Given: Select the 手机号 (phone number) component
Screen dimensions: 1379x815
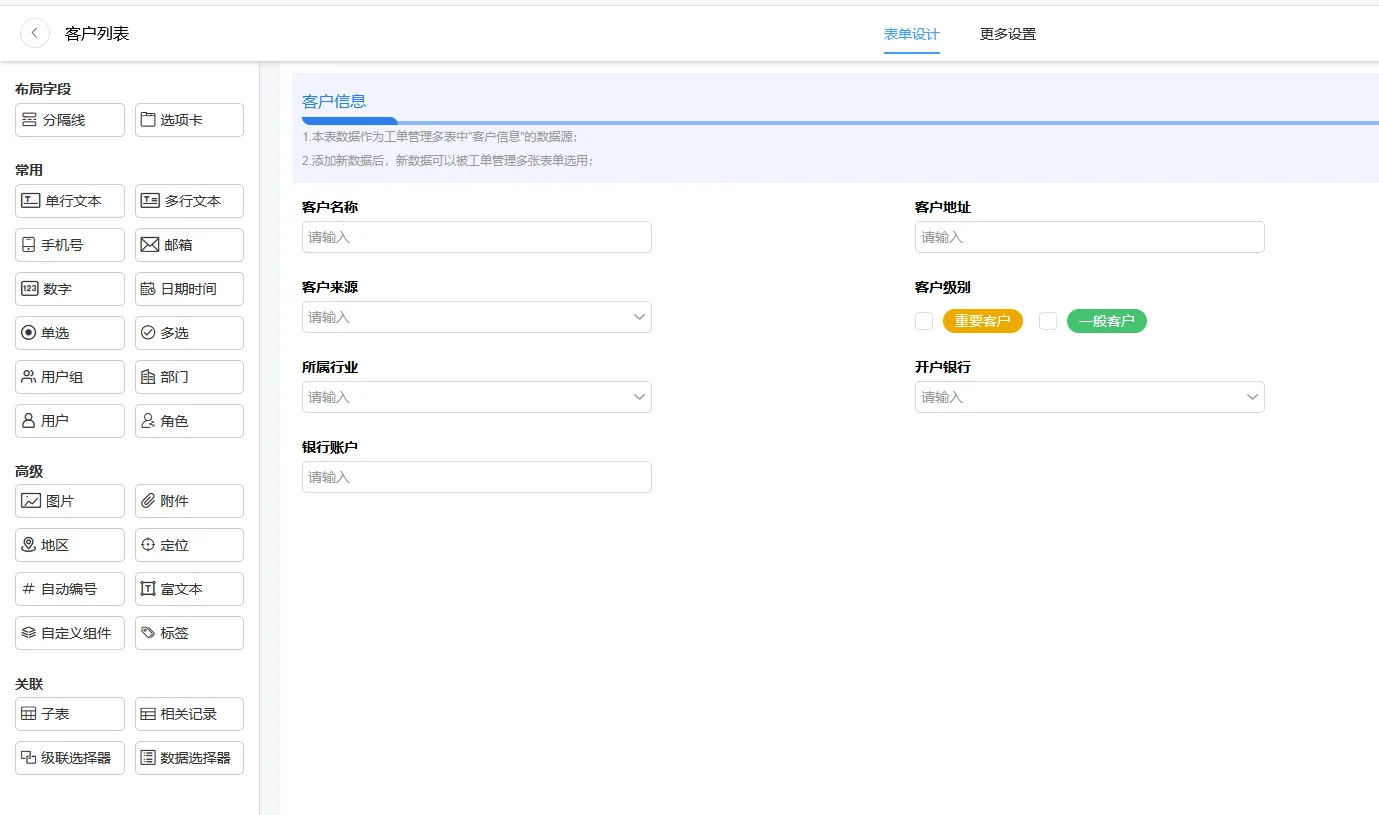Looking at the screenshot, I should pyautogui.click(x=69, y=244).
